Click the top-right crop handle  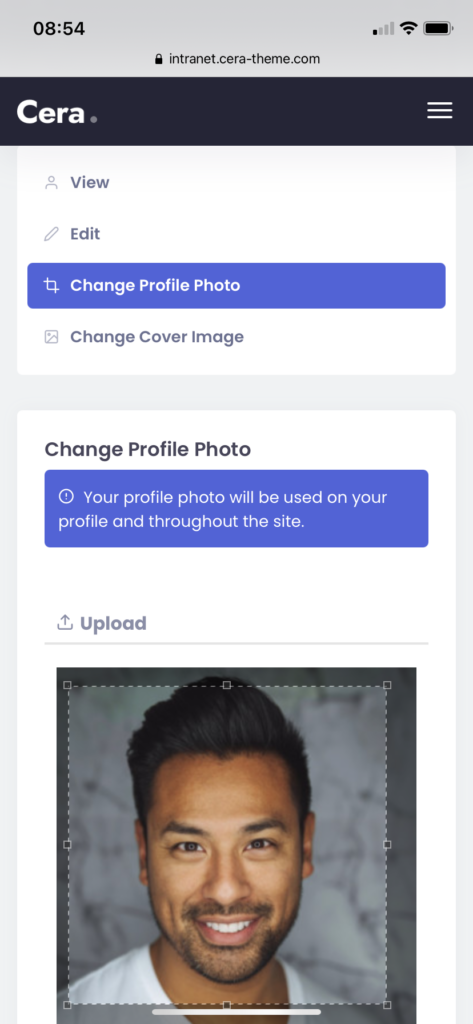click(387, 685)
